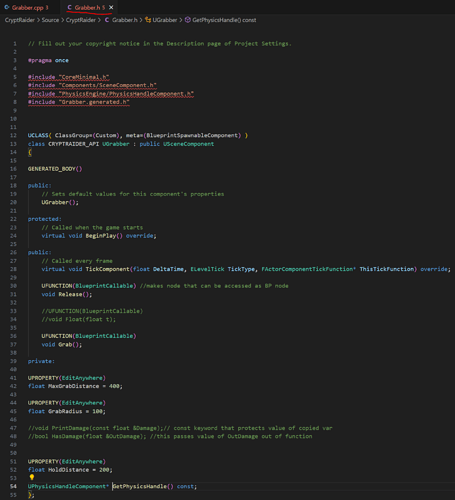Image resolution: width=455 pixels, height=500 pixels.
Task: Click the C icon in the Grabber.h breadcrumb
Action: pos(107,20)
